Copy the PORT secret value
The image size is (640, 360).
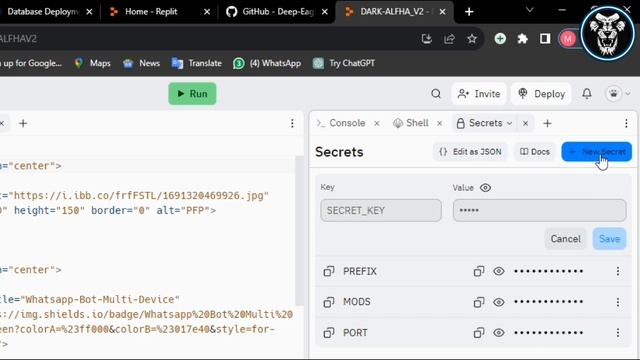coord(479,333)
